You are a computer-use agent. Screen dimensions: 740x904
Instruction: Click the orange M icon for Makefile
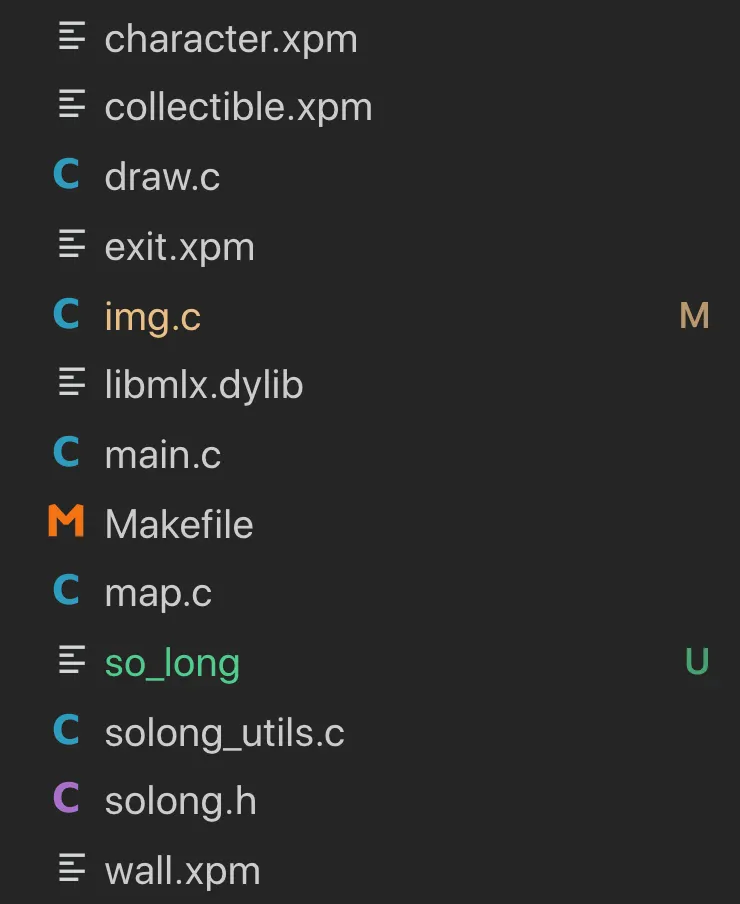click(x=66, y=523)
